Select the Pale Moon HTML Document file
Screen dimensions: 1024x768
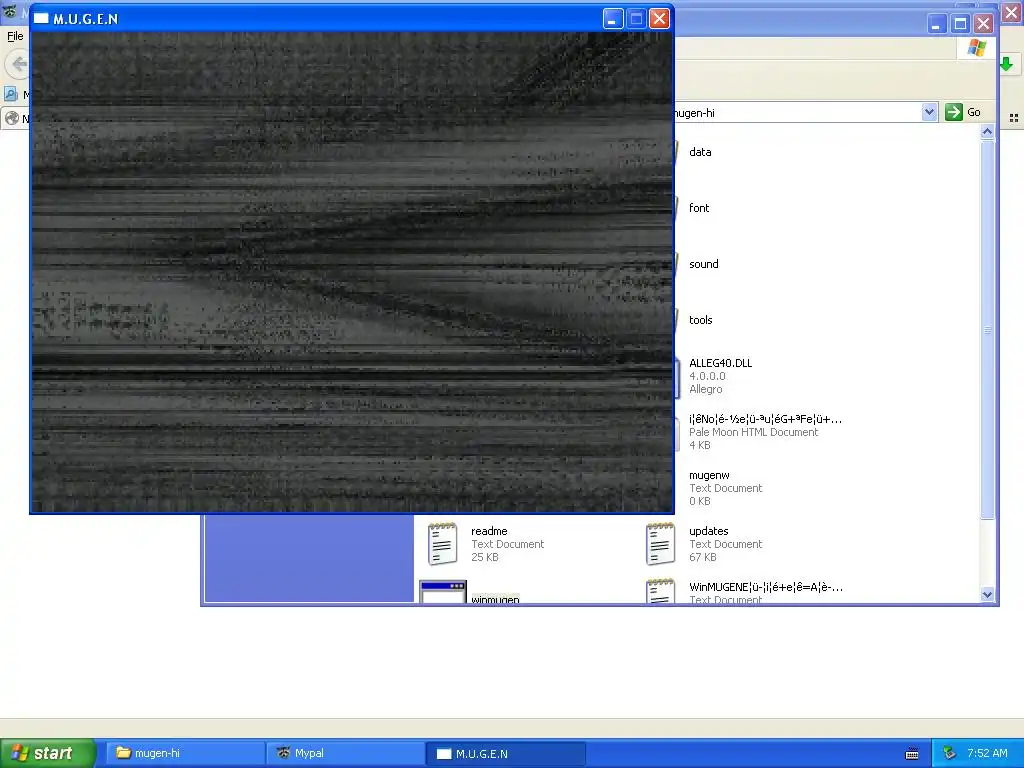pos(765,419)
